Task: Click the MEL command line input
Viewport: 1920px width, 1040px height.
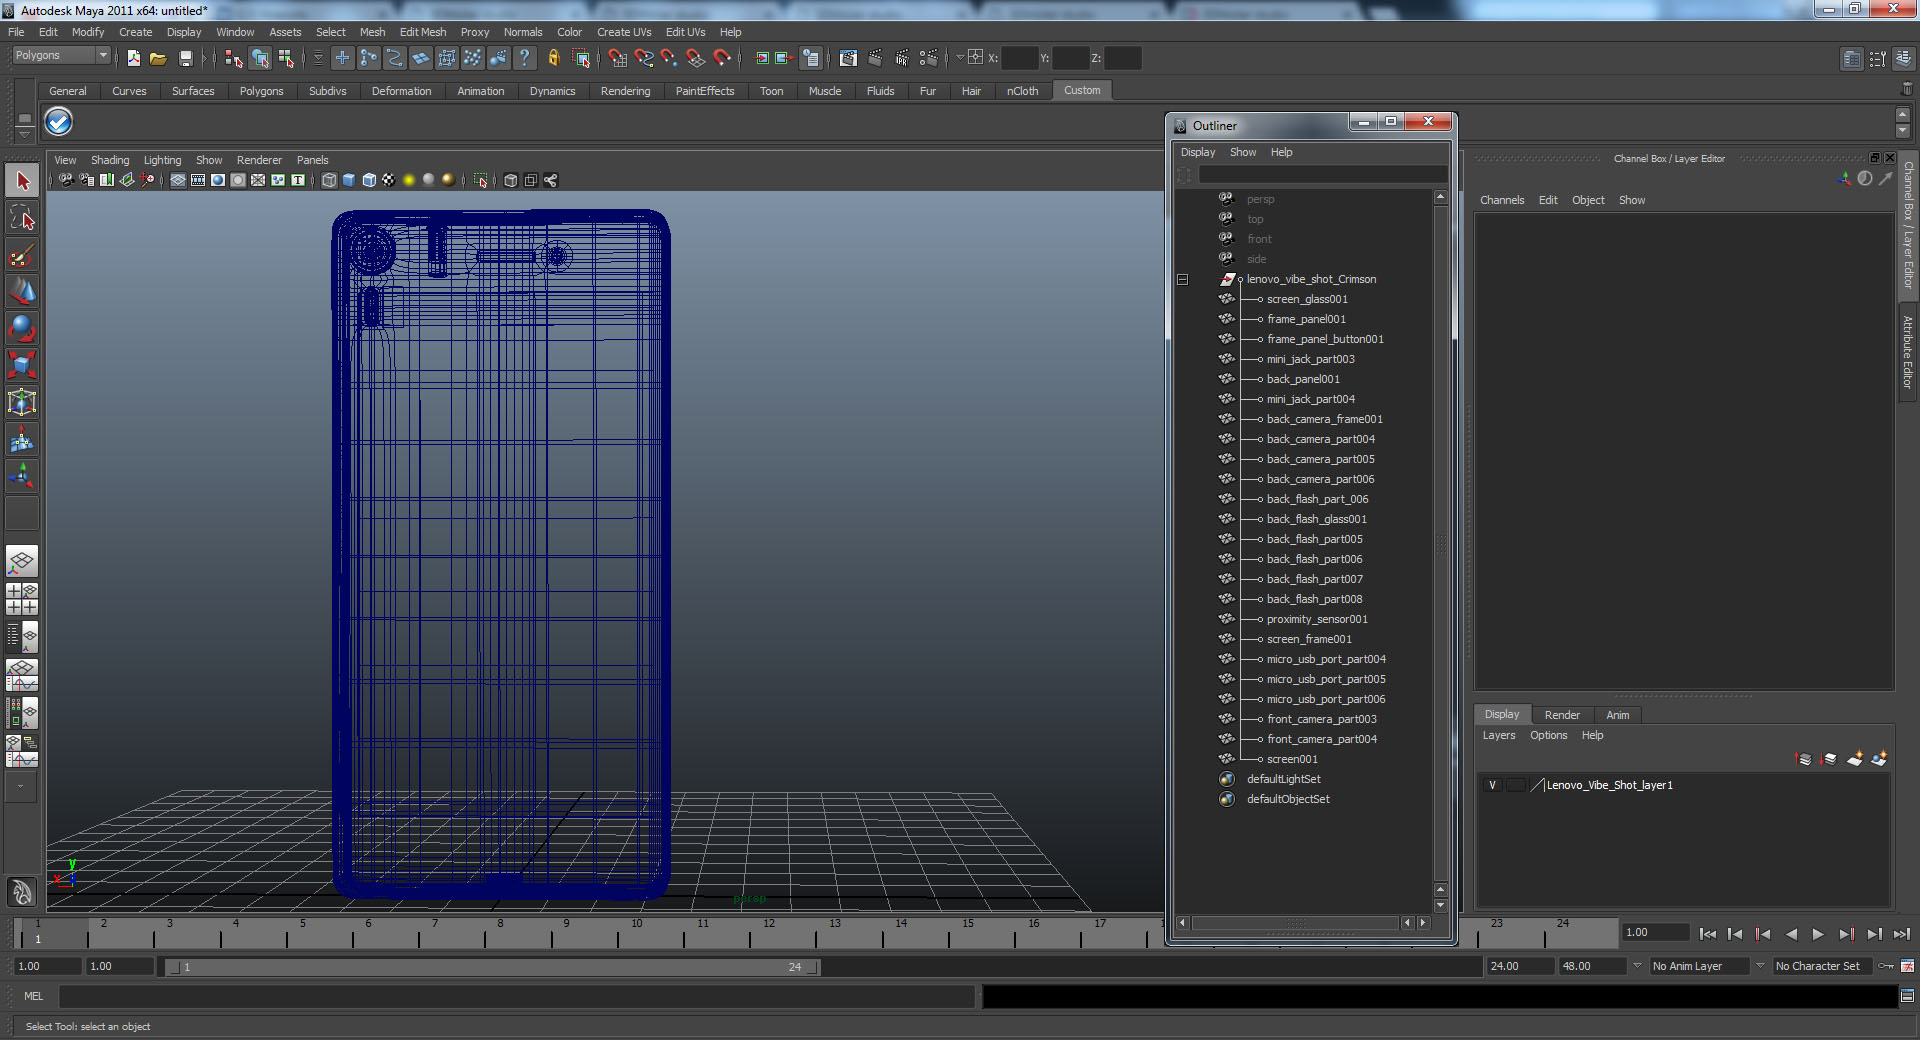Action: coord(517,996)
